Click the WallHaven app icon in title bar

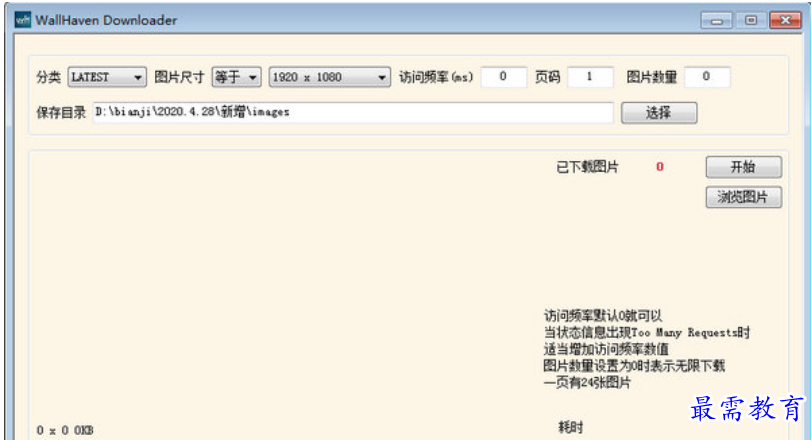tap(23, 20)
